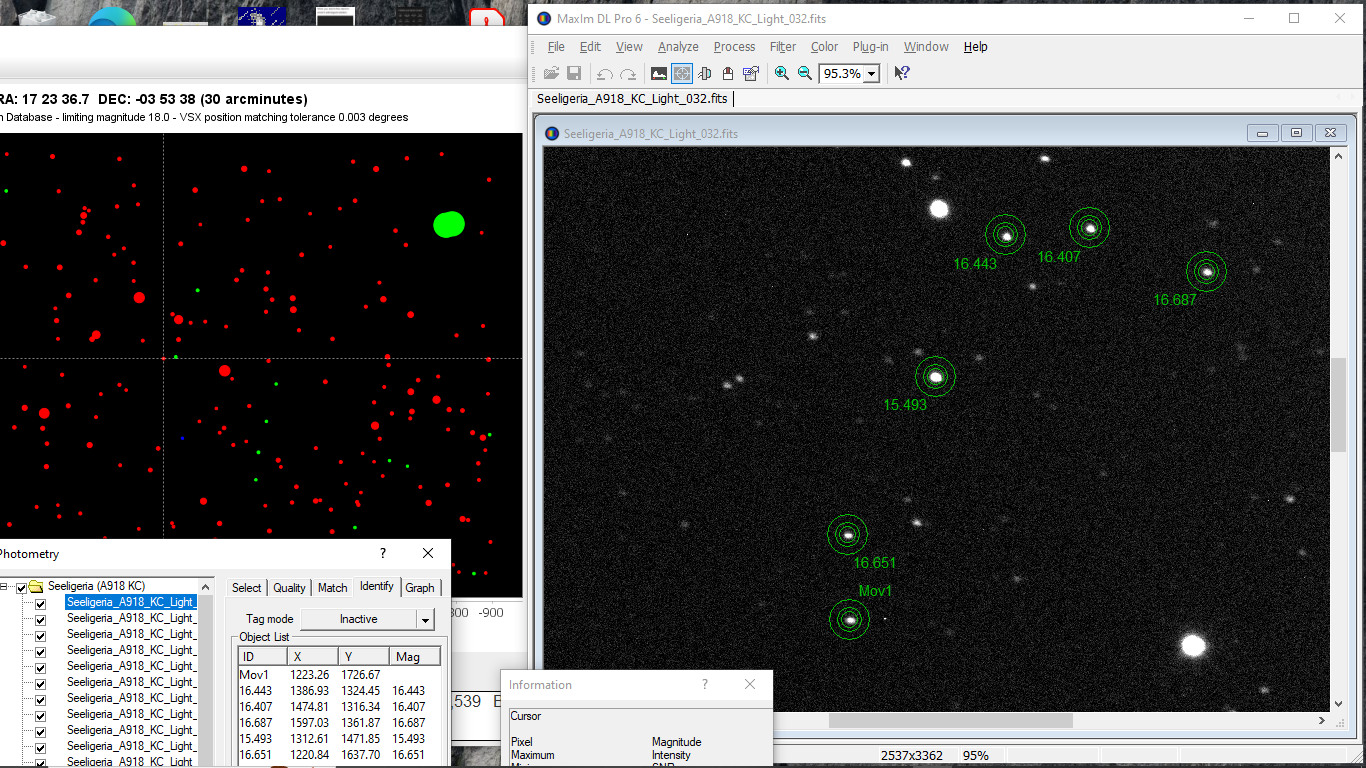The height and width of the screenshot is (768, 1366).
Task: Click the flip/mirror image toolbar icon
Action: coord(705,73)
